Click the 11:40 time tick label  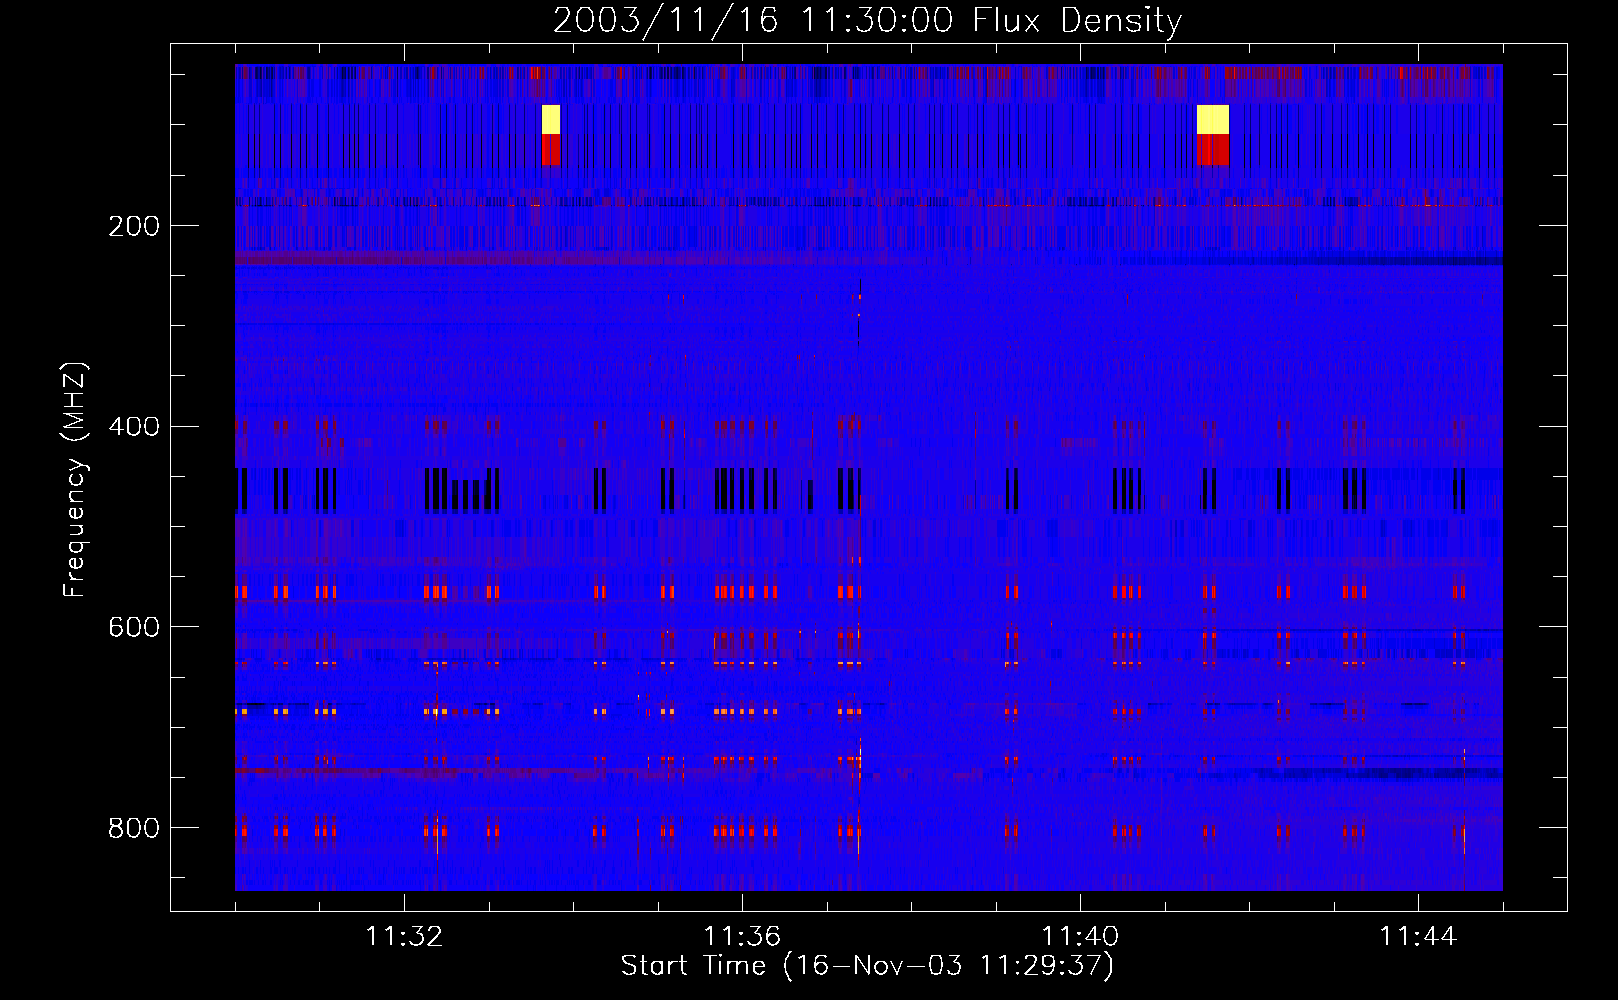1080,937
